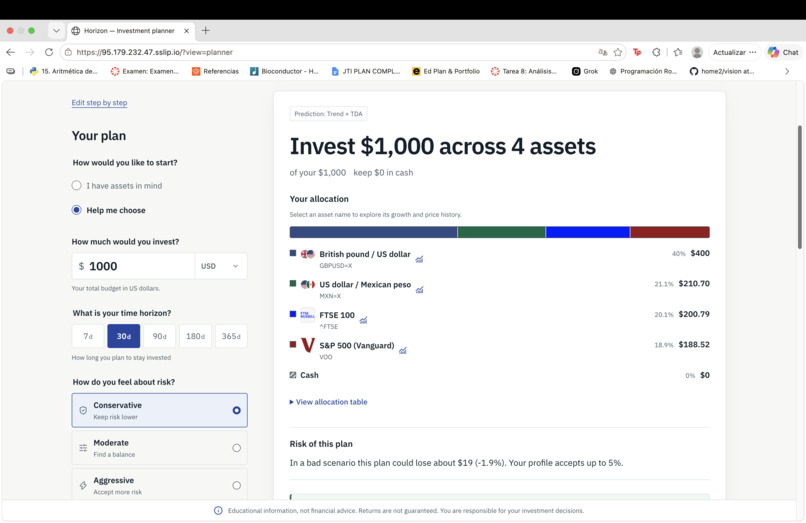Open the Actualizar update menu
The height and width of the screenshot is (523, 806).
click(x=734, y=52)
